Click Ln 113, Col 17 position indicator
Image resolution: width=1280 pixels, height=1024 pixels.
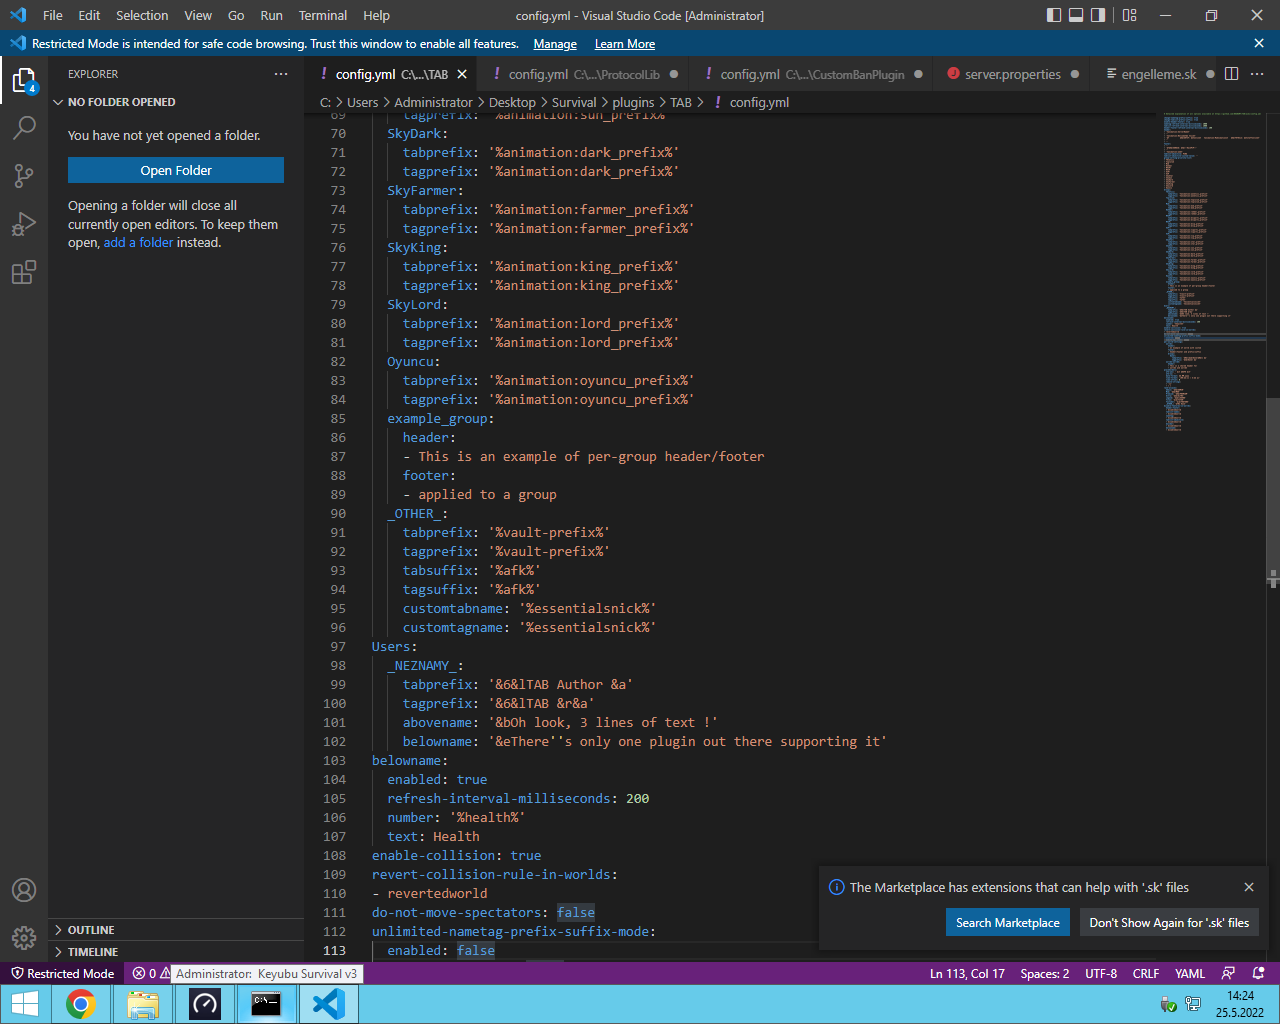click(x=967, y=973)
